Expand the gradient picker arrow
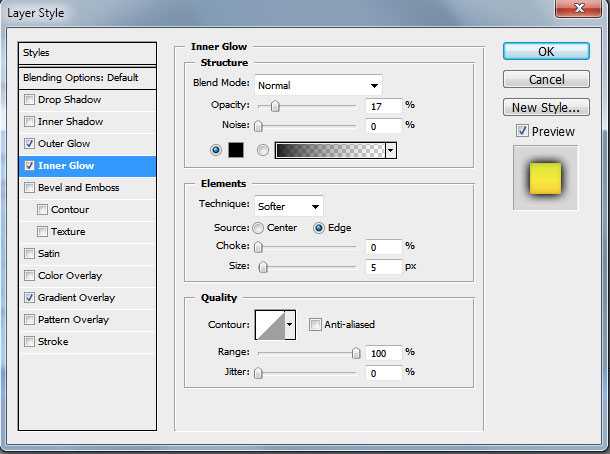Screen dimensions: 610x454 point(391,150)
